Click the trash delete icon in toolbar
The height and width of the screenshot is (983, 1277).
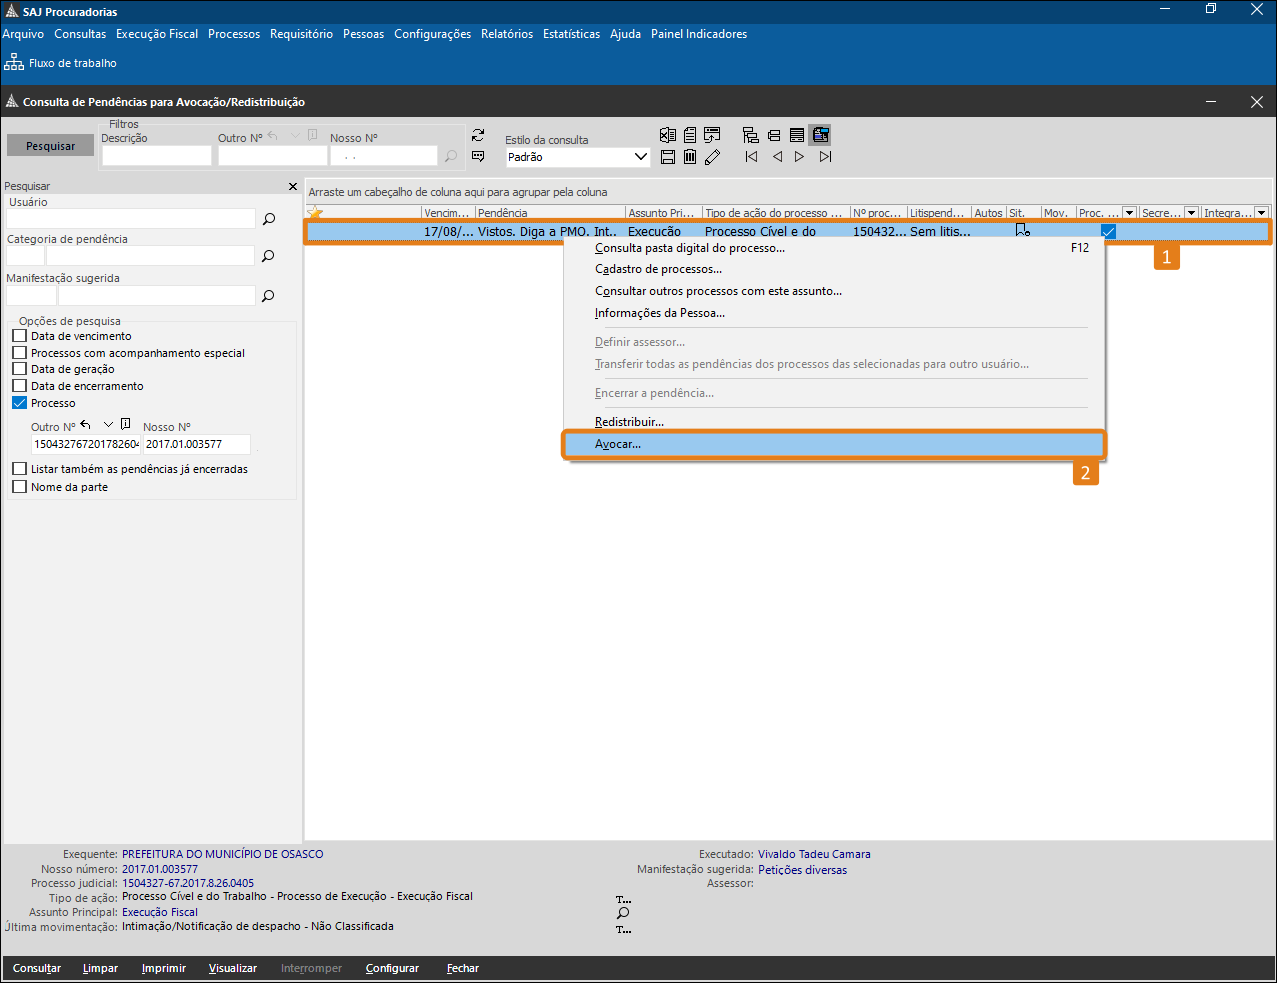point(690,157)
